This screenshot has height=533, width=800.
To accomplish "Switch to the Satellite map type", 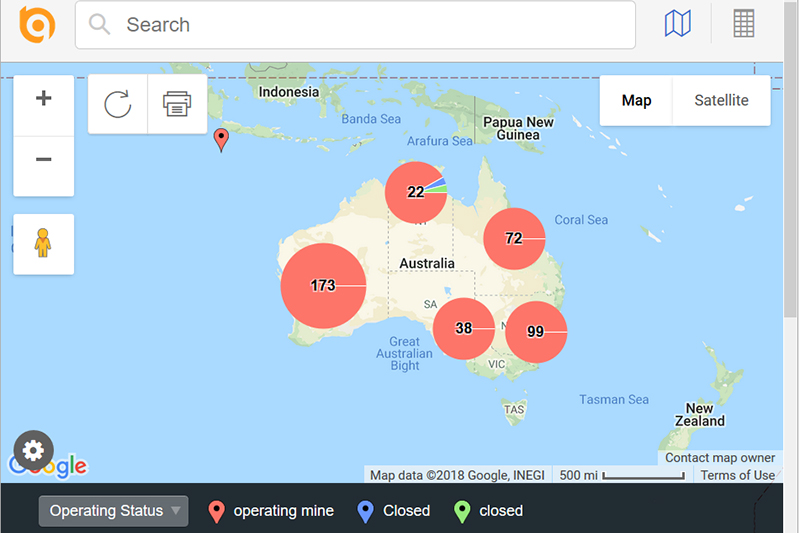I will (x=721, y=100).
